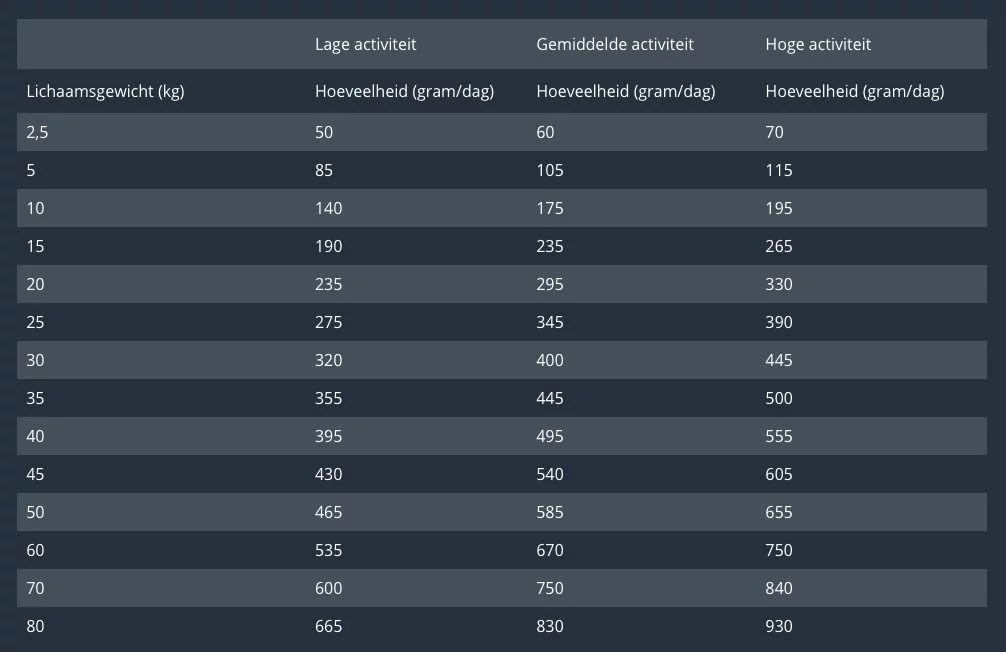Click the Hoge activiteit column header
1006x652 pixels.
pyautogui.click(x=818, y=44)
